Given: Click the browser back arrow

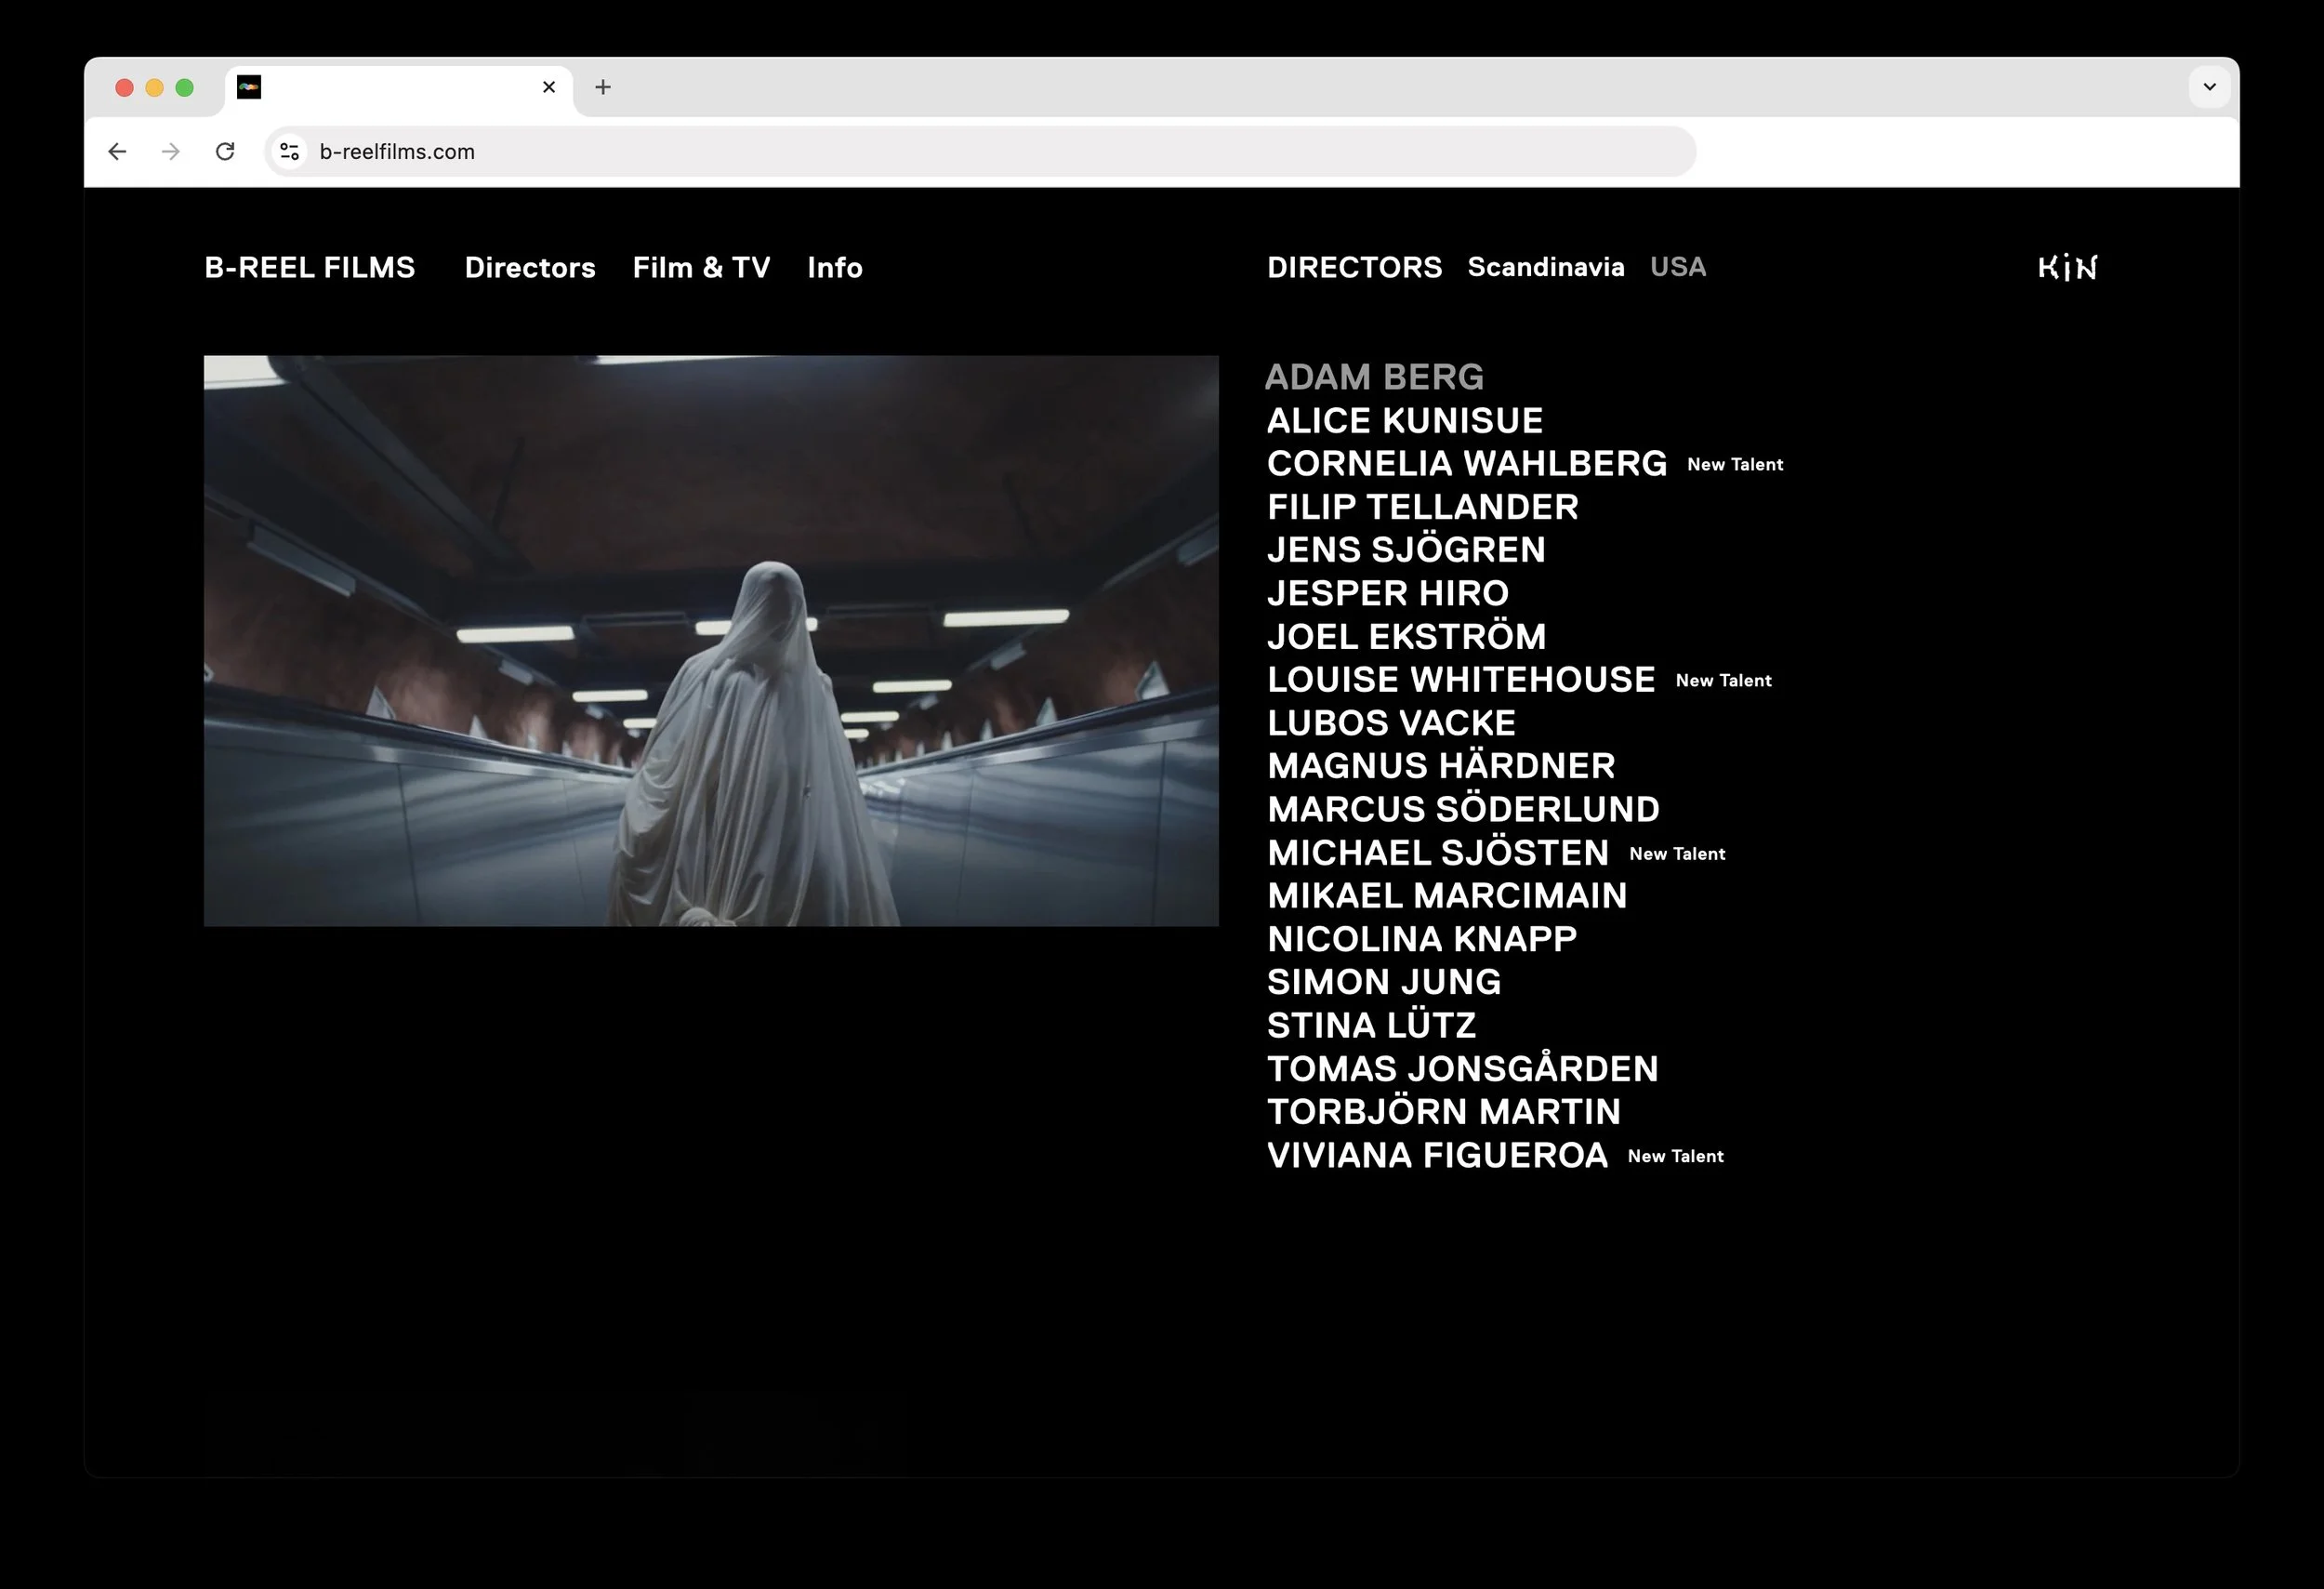Looking at the screenshot, I should point(117,151).
